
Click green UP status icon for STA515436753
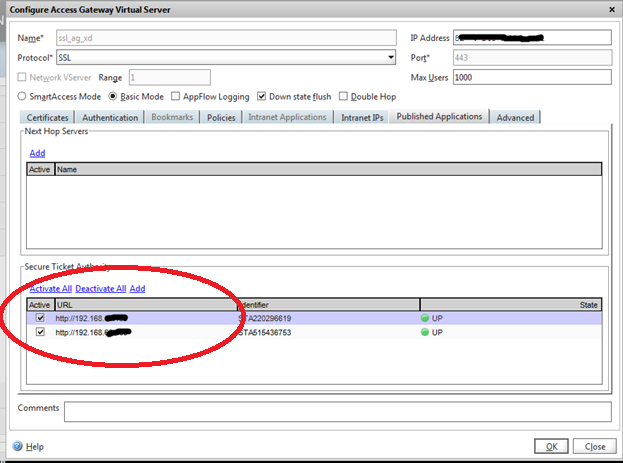(x=425, y=332)
